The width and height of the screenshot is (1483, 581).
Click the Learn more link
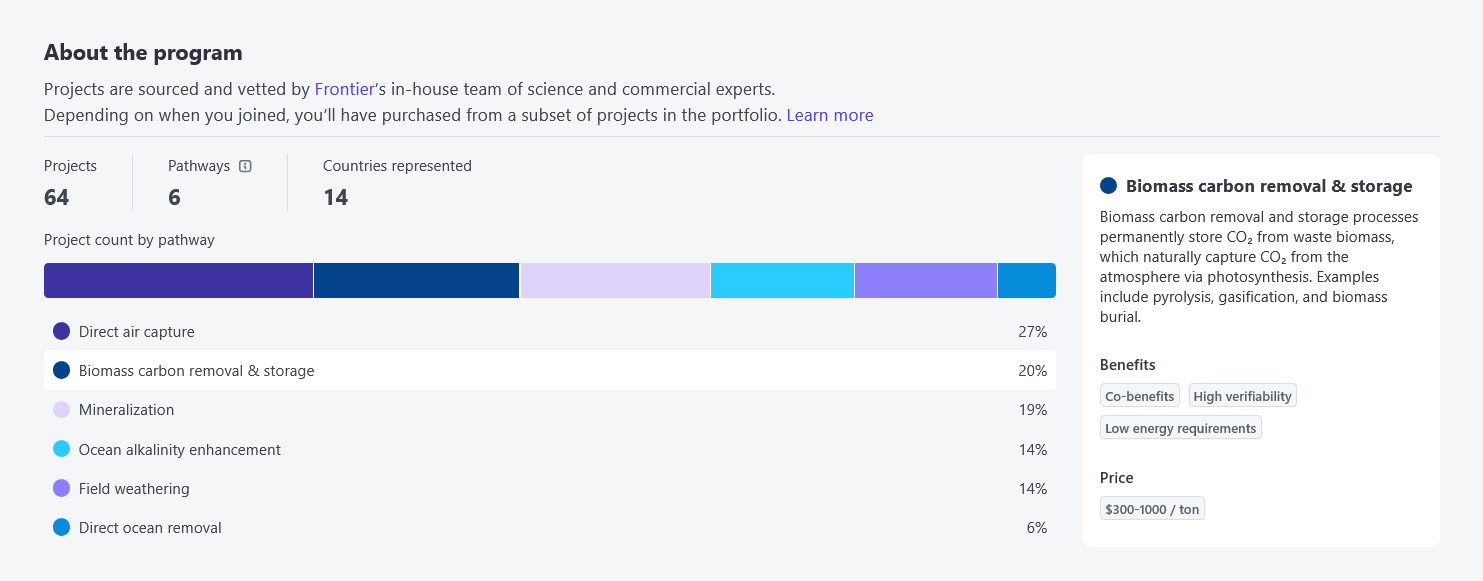pyautogui.click(x=830, y=115)
